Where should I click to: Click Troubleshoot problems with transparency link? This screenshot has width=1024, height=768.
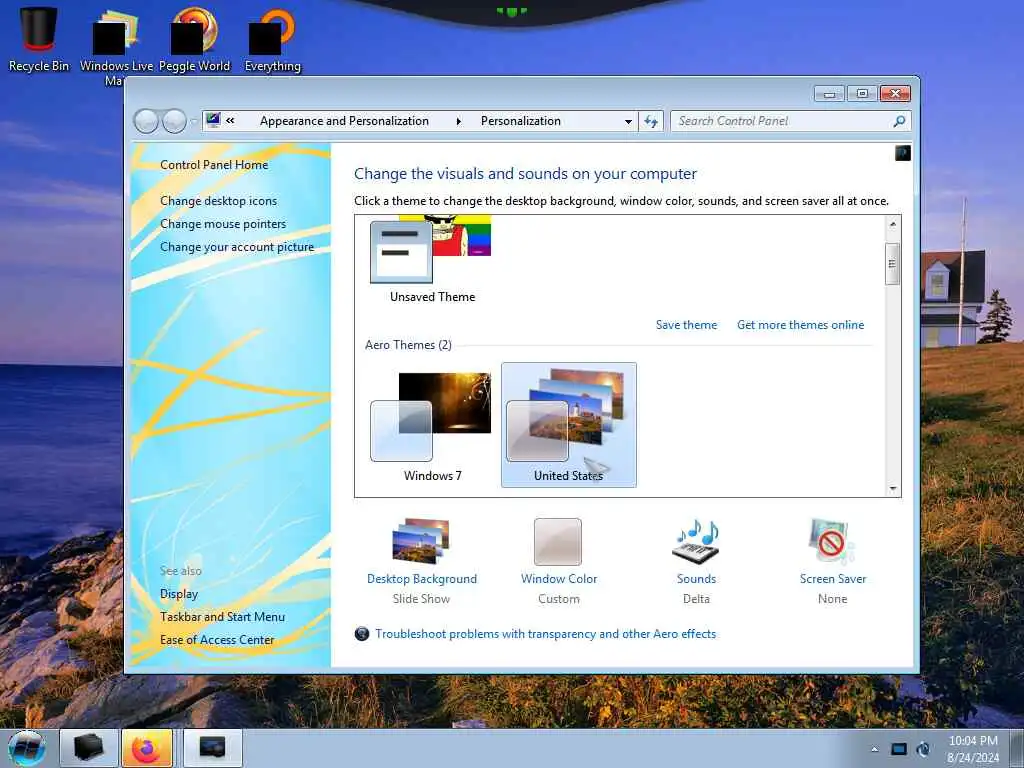(545, 633)
